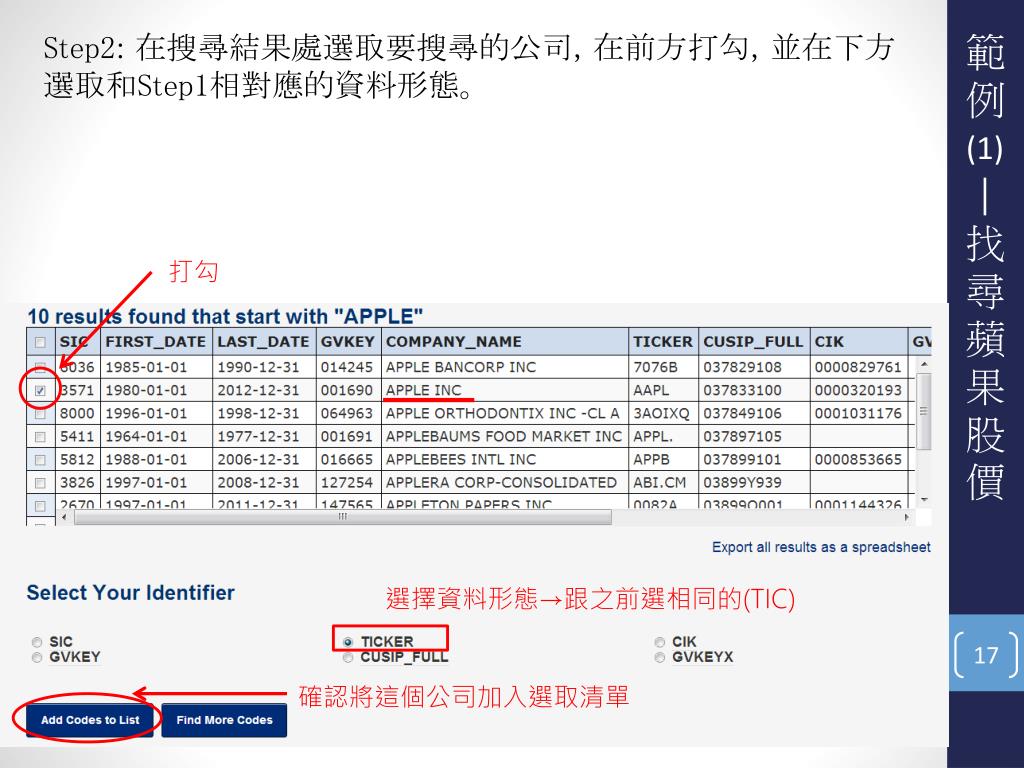Select the CUSIP_FULL identifier radio button
The width and height of the screenshot is (1024, 768).
coord(348,657)
